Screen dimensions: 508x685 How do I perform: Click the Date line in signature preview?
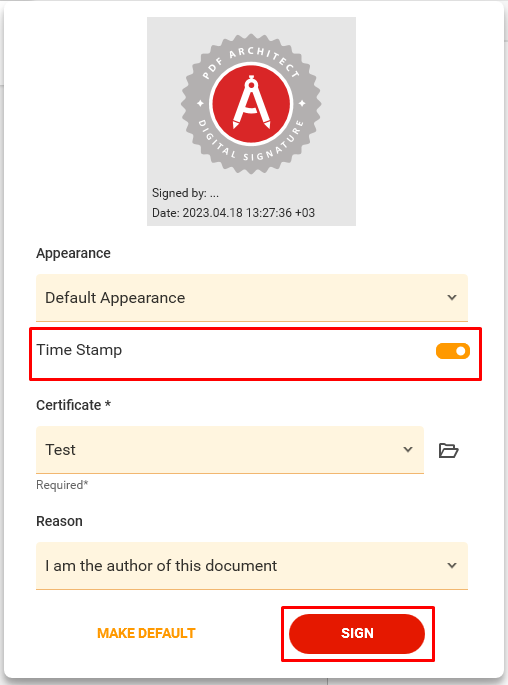click(x=233, y=213)
